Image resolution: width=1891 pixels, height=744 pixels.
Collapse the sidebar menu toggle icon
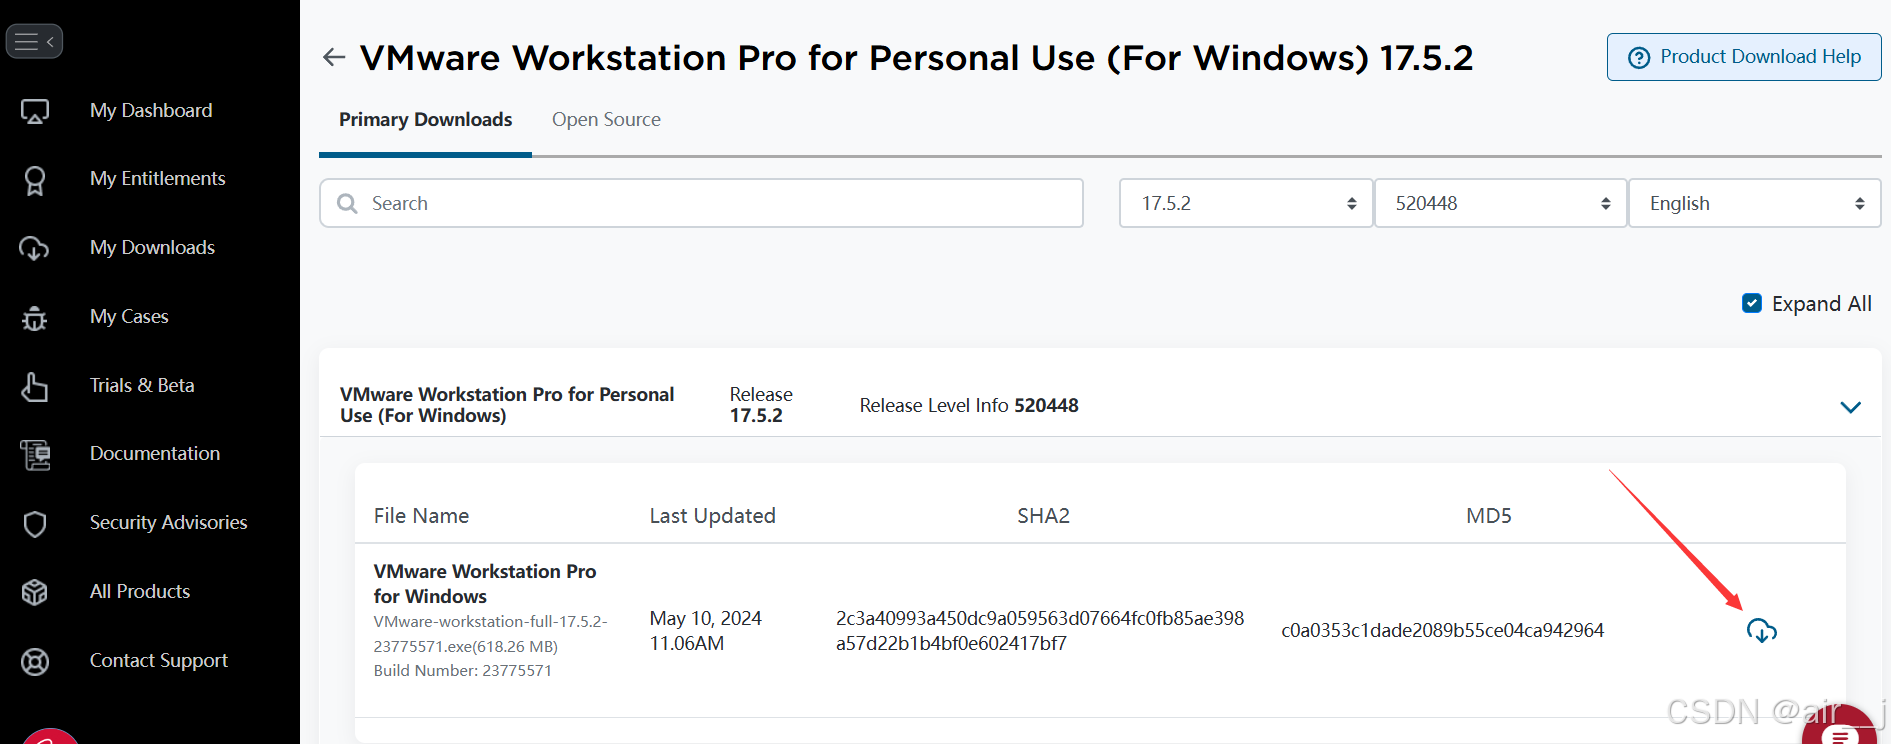click(x=34, y=41)
